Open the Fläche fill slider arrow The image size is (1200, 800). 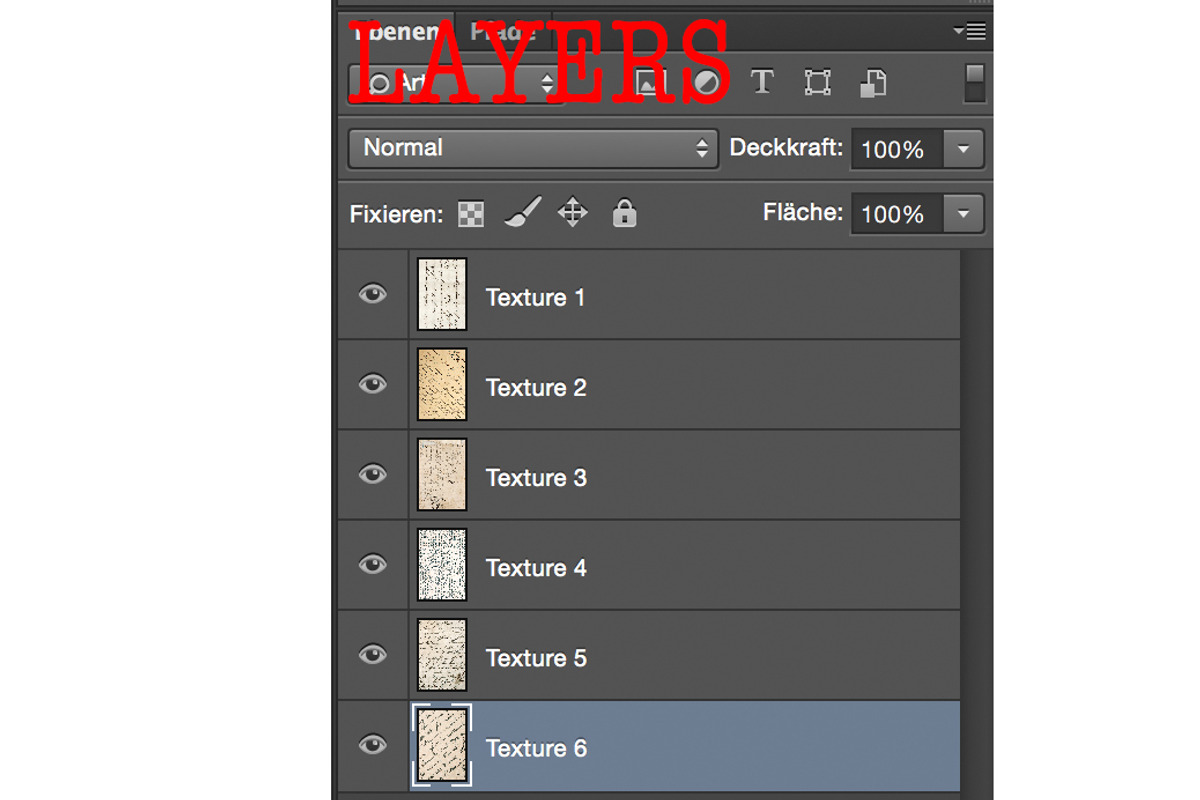(x=963, y=214)
